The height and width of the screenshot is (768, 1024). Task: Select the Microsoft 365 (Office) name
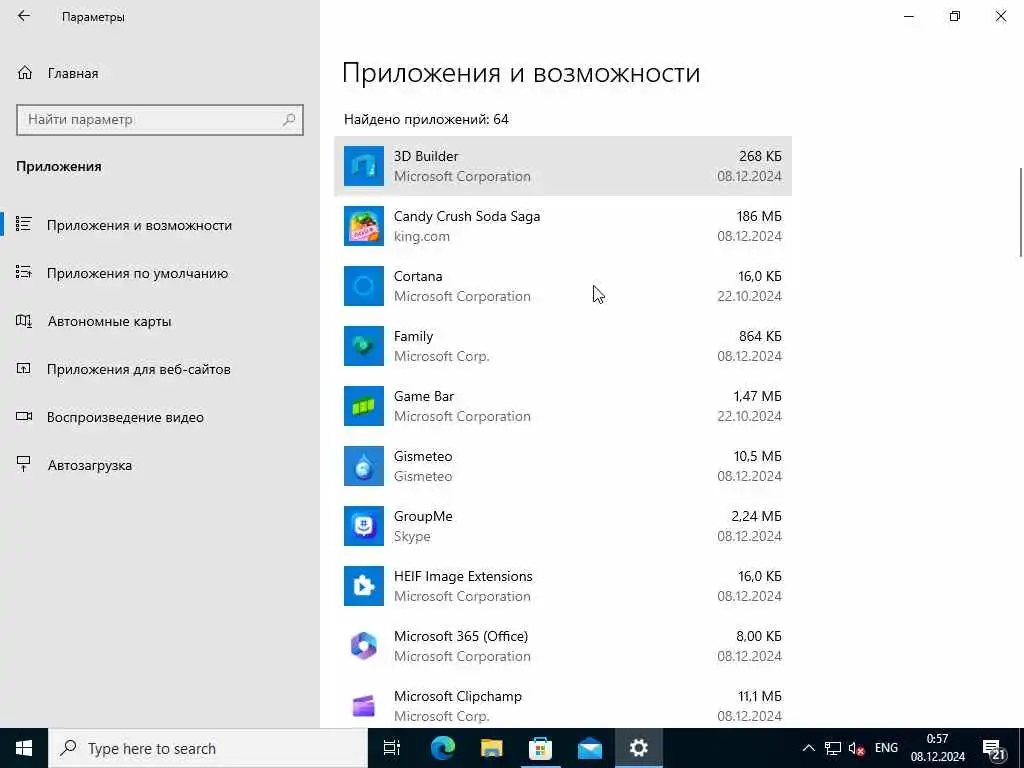tap(461, 636)
